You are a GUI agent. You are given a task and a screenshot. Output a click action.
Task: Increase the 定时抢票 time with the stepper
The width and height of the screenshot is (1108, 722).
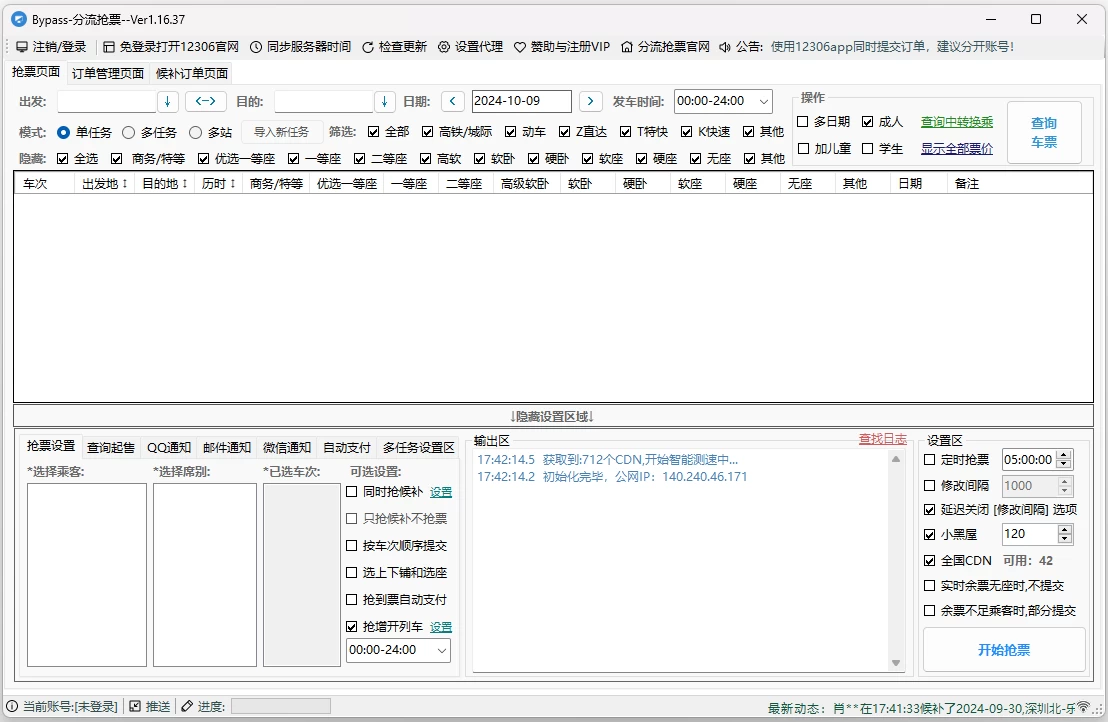1062,453
